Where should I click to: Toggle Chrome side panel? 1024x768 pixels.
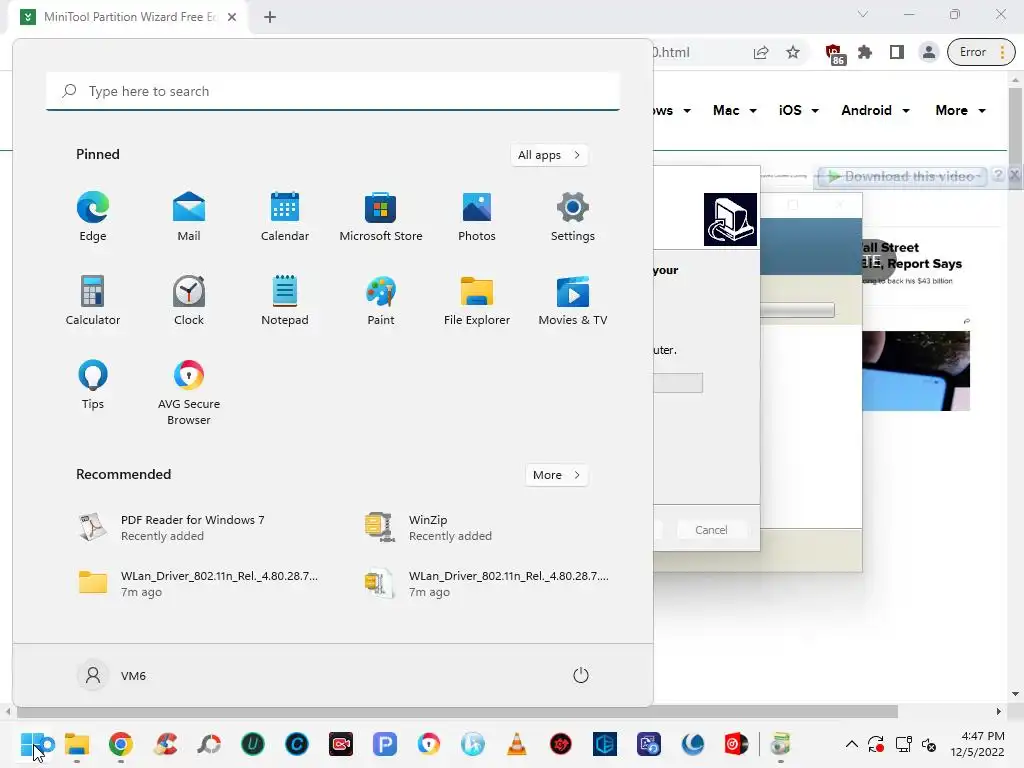897,52
